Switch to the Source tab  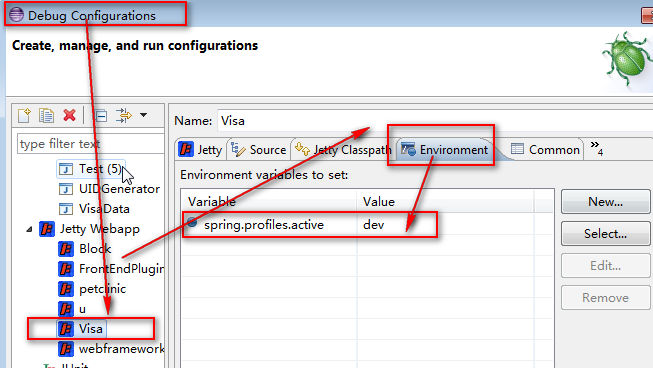[259, 149]
